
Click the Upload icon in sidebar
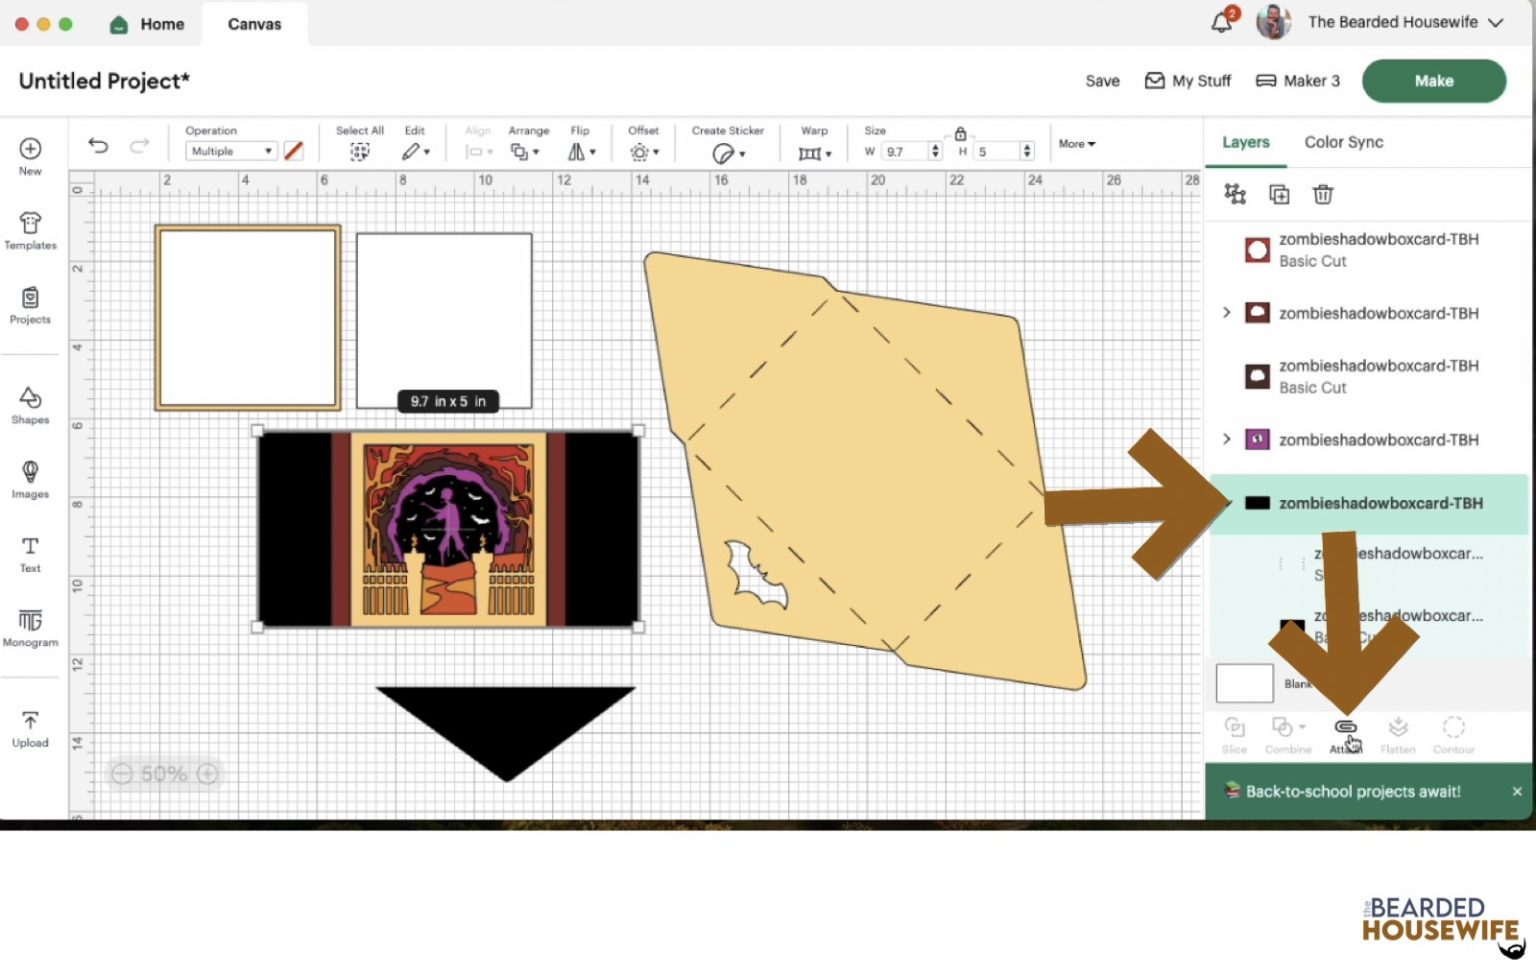(x=30, y=728)
